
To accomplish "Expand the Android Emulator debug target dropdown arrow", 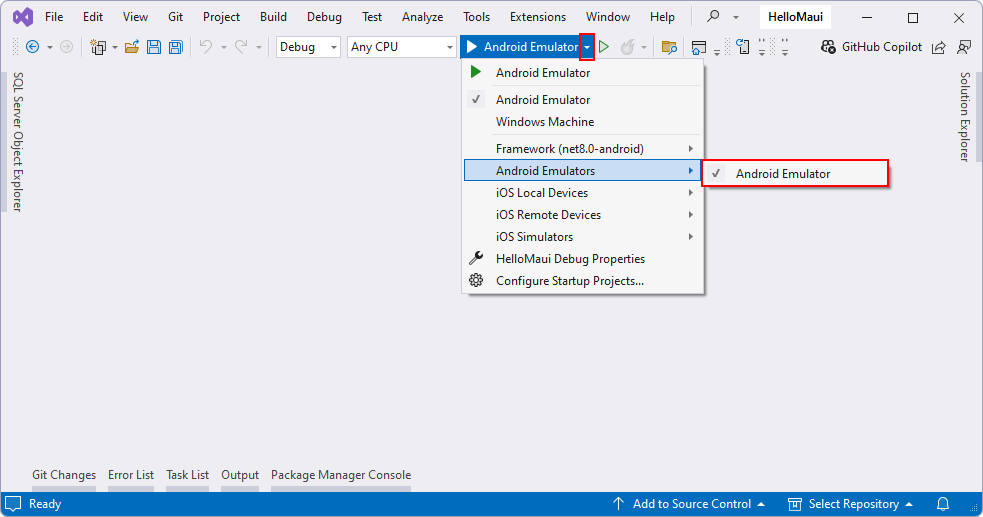I will tap(587, 47).
